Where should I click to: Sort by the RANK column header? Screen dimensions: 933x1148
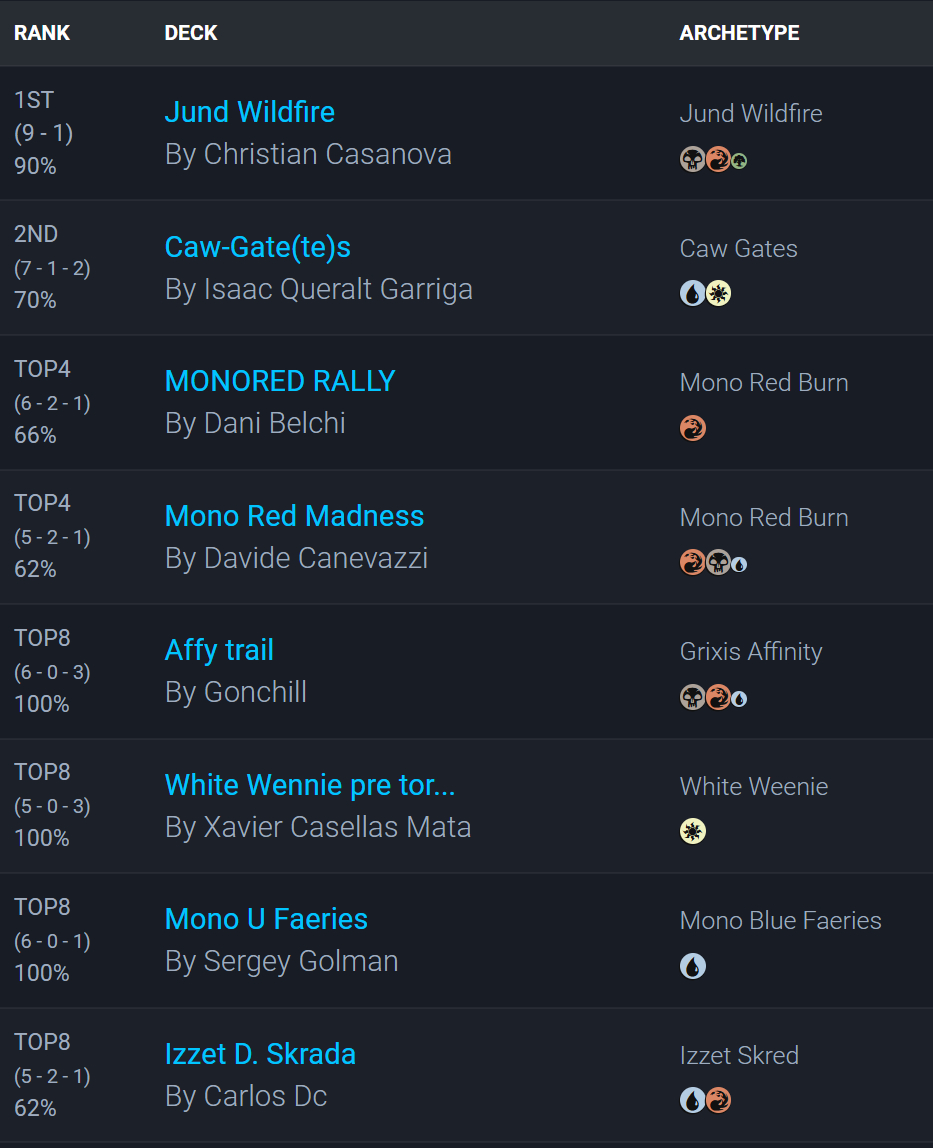tap(42, 33)
